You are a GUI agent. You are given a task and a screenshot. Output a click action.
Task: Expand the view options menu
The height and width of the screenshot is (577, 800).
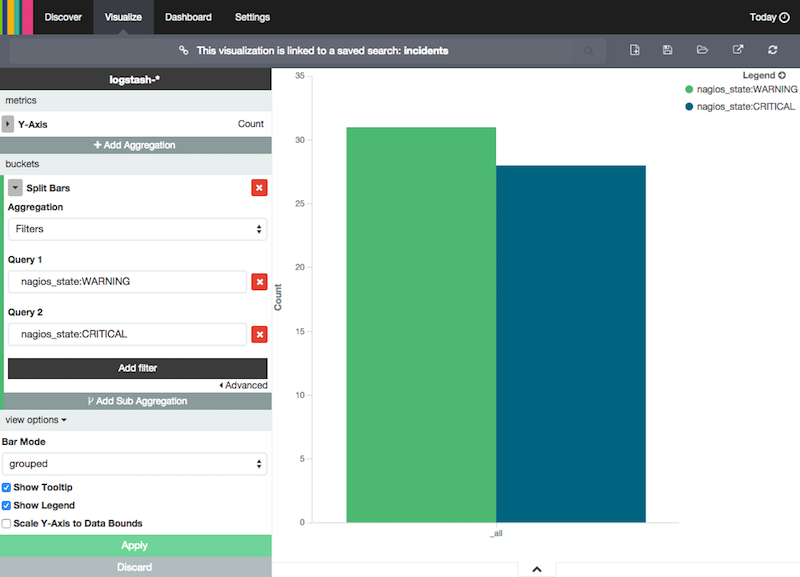(36, 420)
